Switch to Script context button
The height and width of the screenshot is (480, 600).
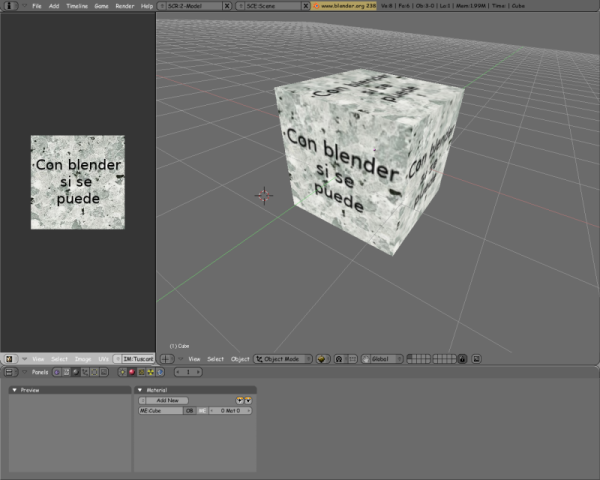[x=66, y=372]
